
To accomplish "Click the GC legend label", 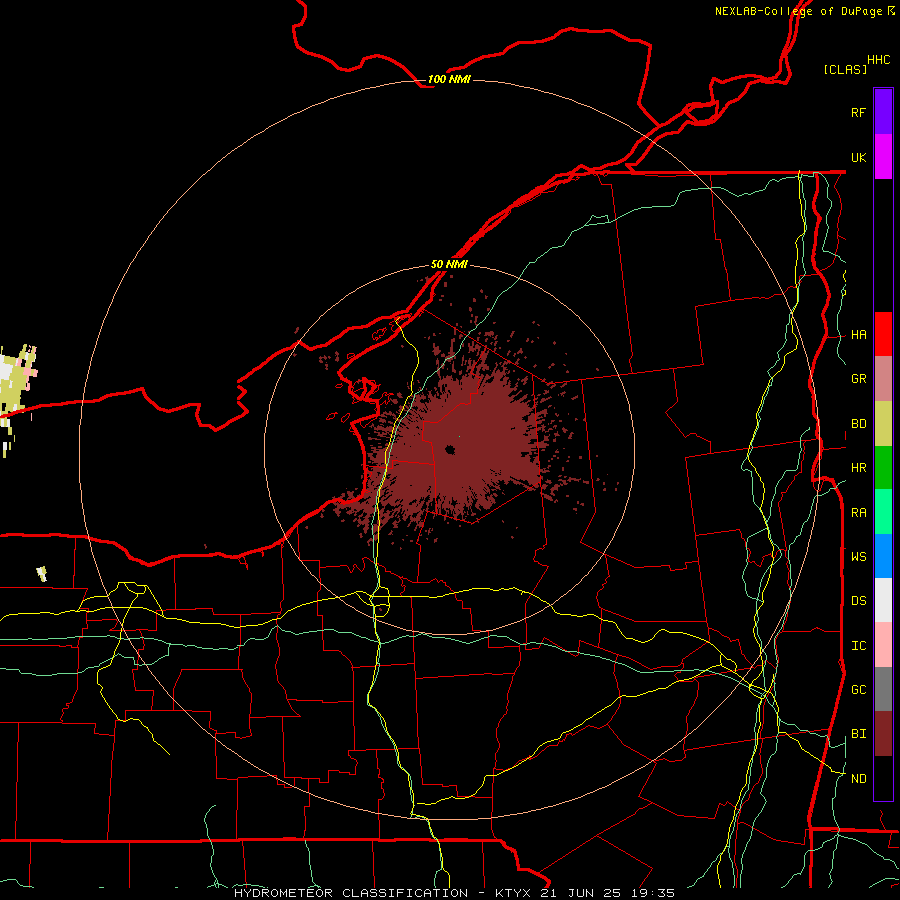I will pyautogui.click(x=858, y=689).
